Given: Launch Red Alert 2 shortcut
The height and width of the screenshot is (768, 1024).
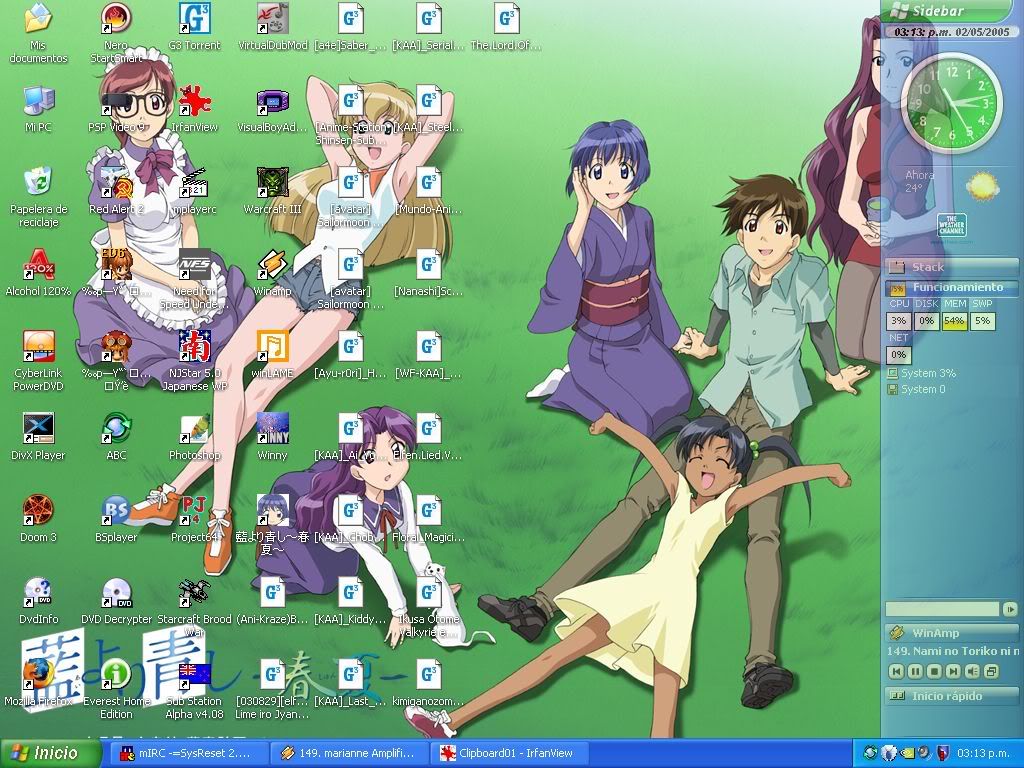Looking at the screenshot, I should tap(116, 184).
